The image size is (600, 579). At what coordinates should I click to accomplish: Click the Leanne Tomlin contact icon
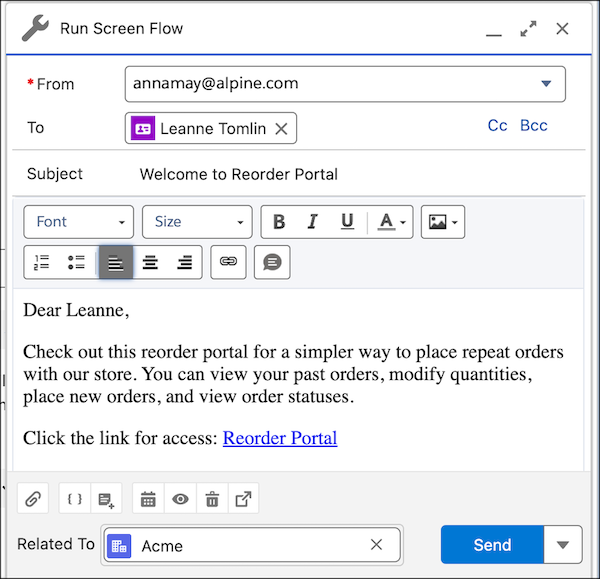[143, 129]
